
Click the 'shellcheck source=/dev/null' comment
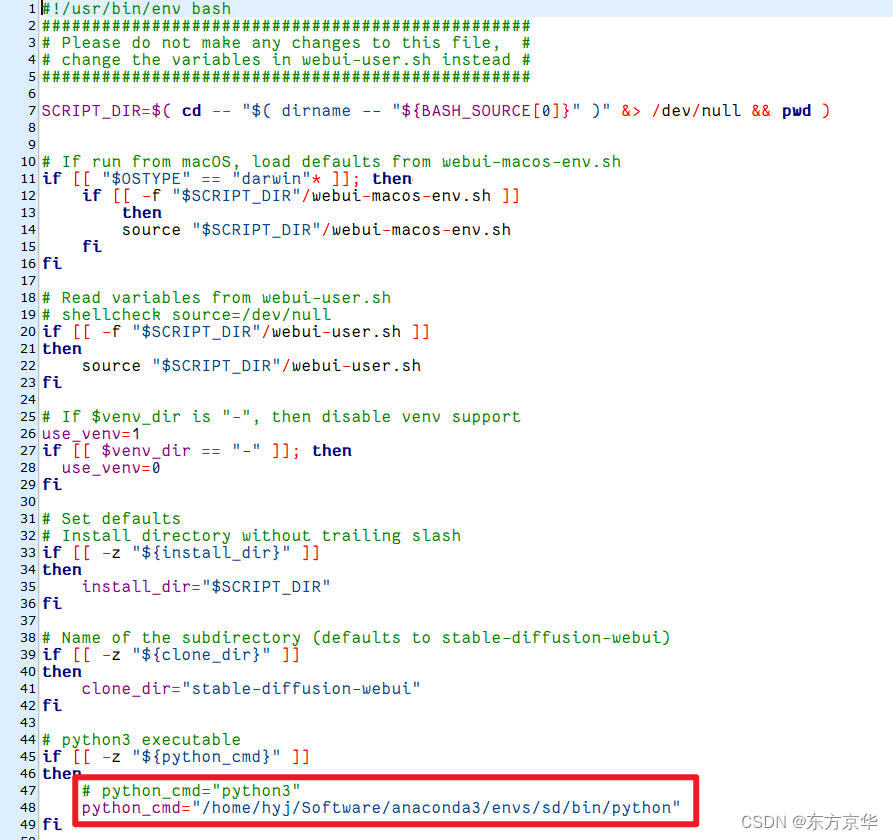[x=186, y=315]
